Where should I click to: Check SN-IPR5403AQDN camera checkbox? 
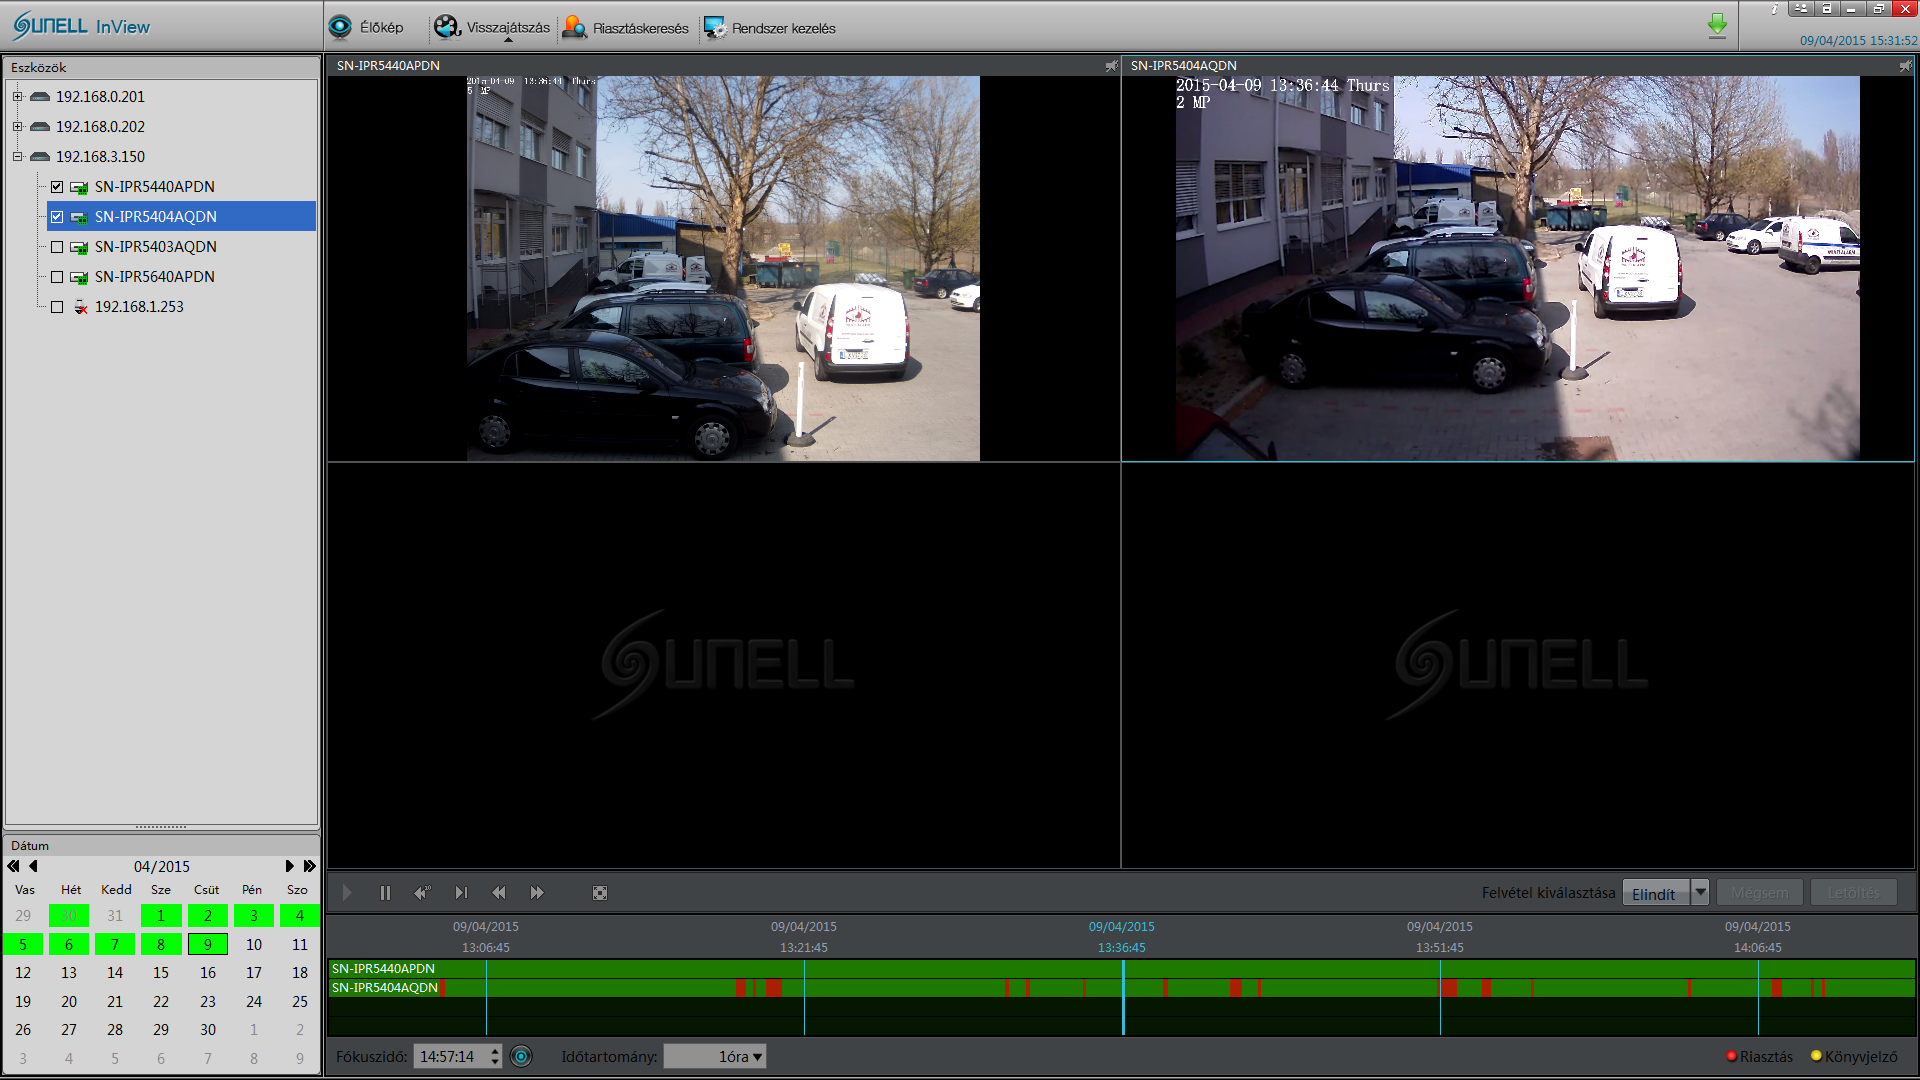point(57,247)
